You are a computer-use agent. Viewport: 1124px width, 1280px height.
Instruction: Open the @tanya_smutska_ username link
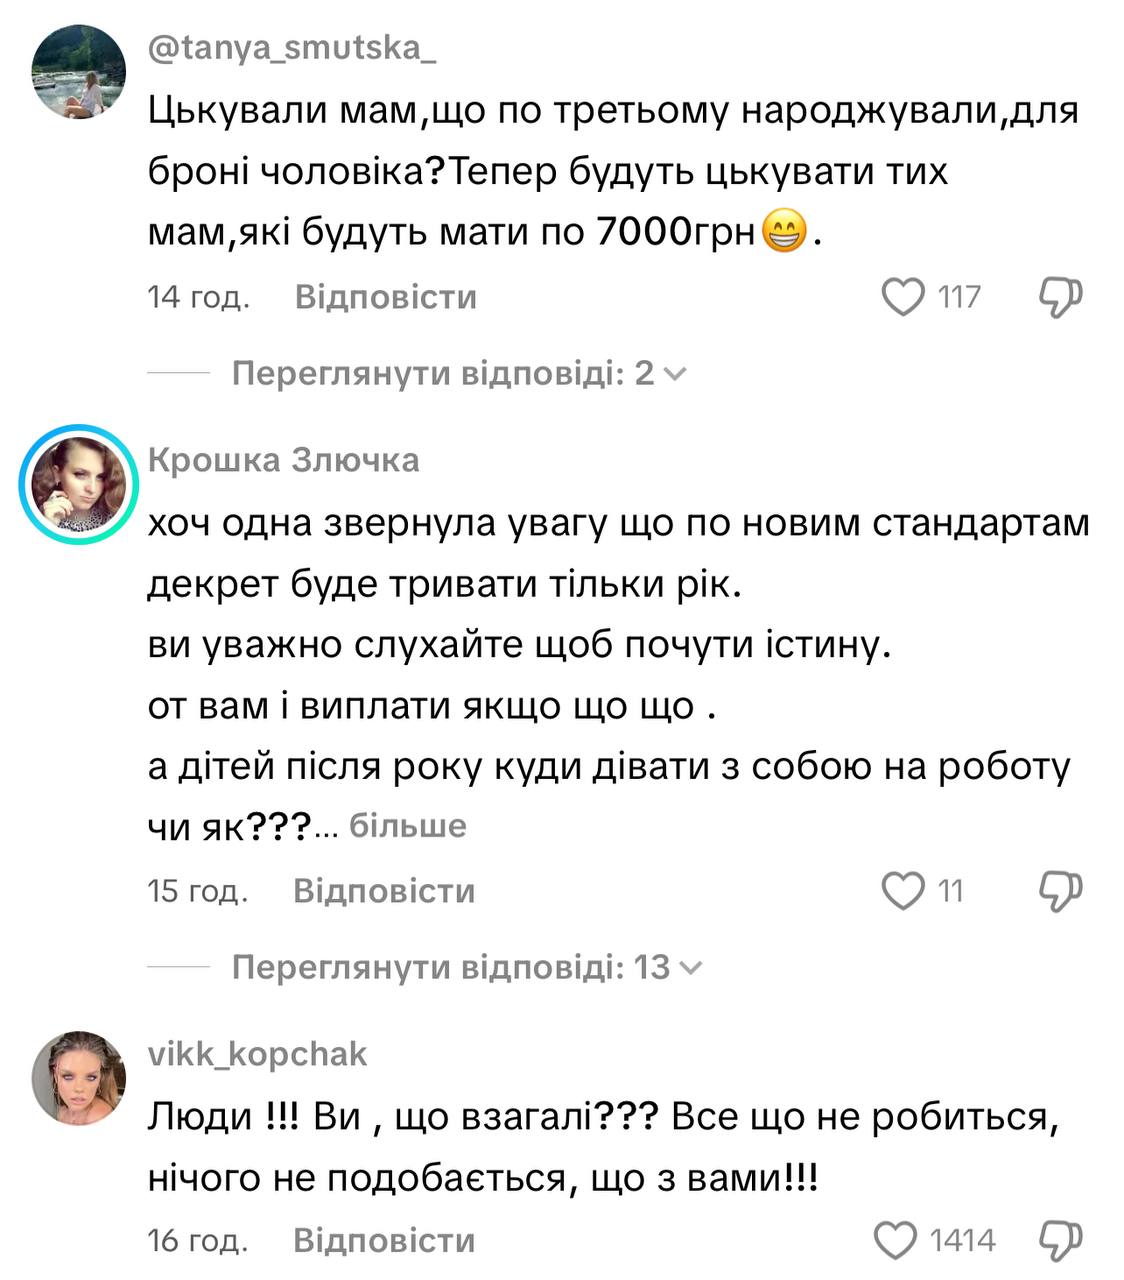click(292, 48)
